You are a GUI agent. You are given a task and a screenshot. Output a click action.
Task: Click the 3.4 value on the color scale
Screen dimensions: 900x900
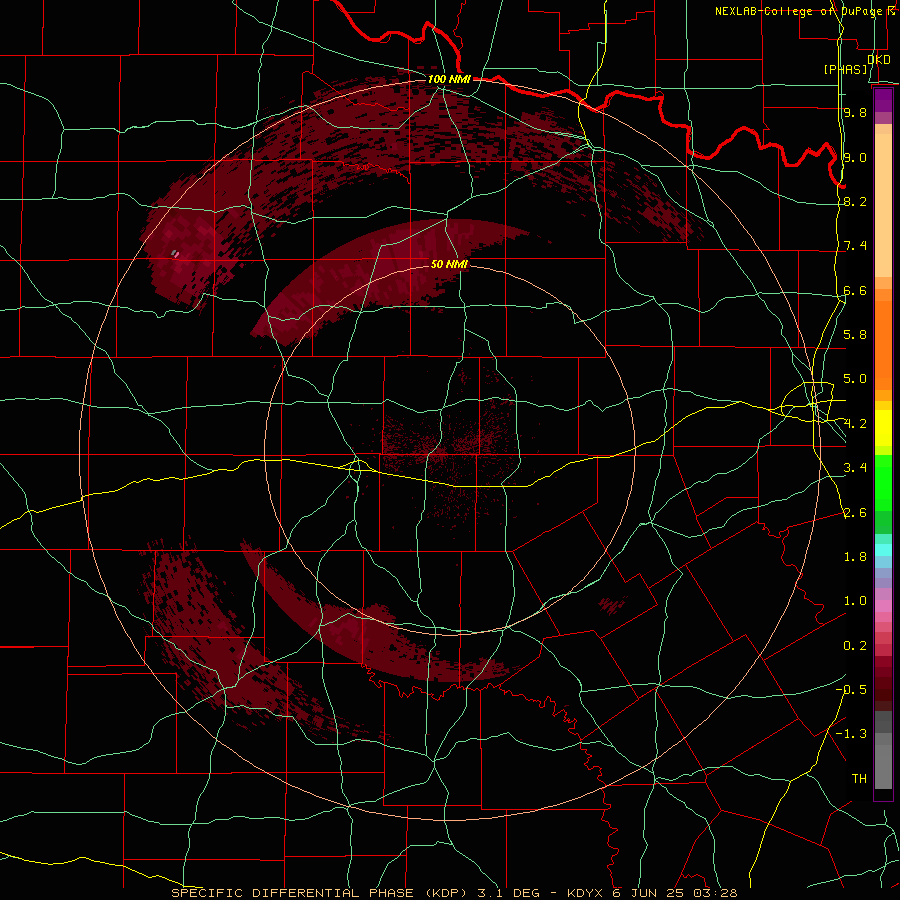tap(855, 468)
